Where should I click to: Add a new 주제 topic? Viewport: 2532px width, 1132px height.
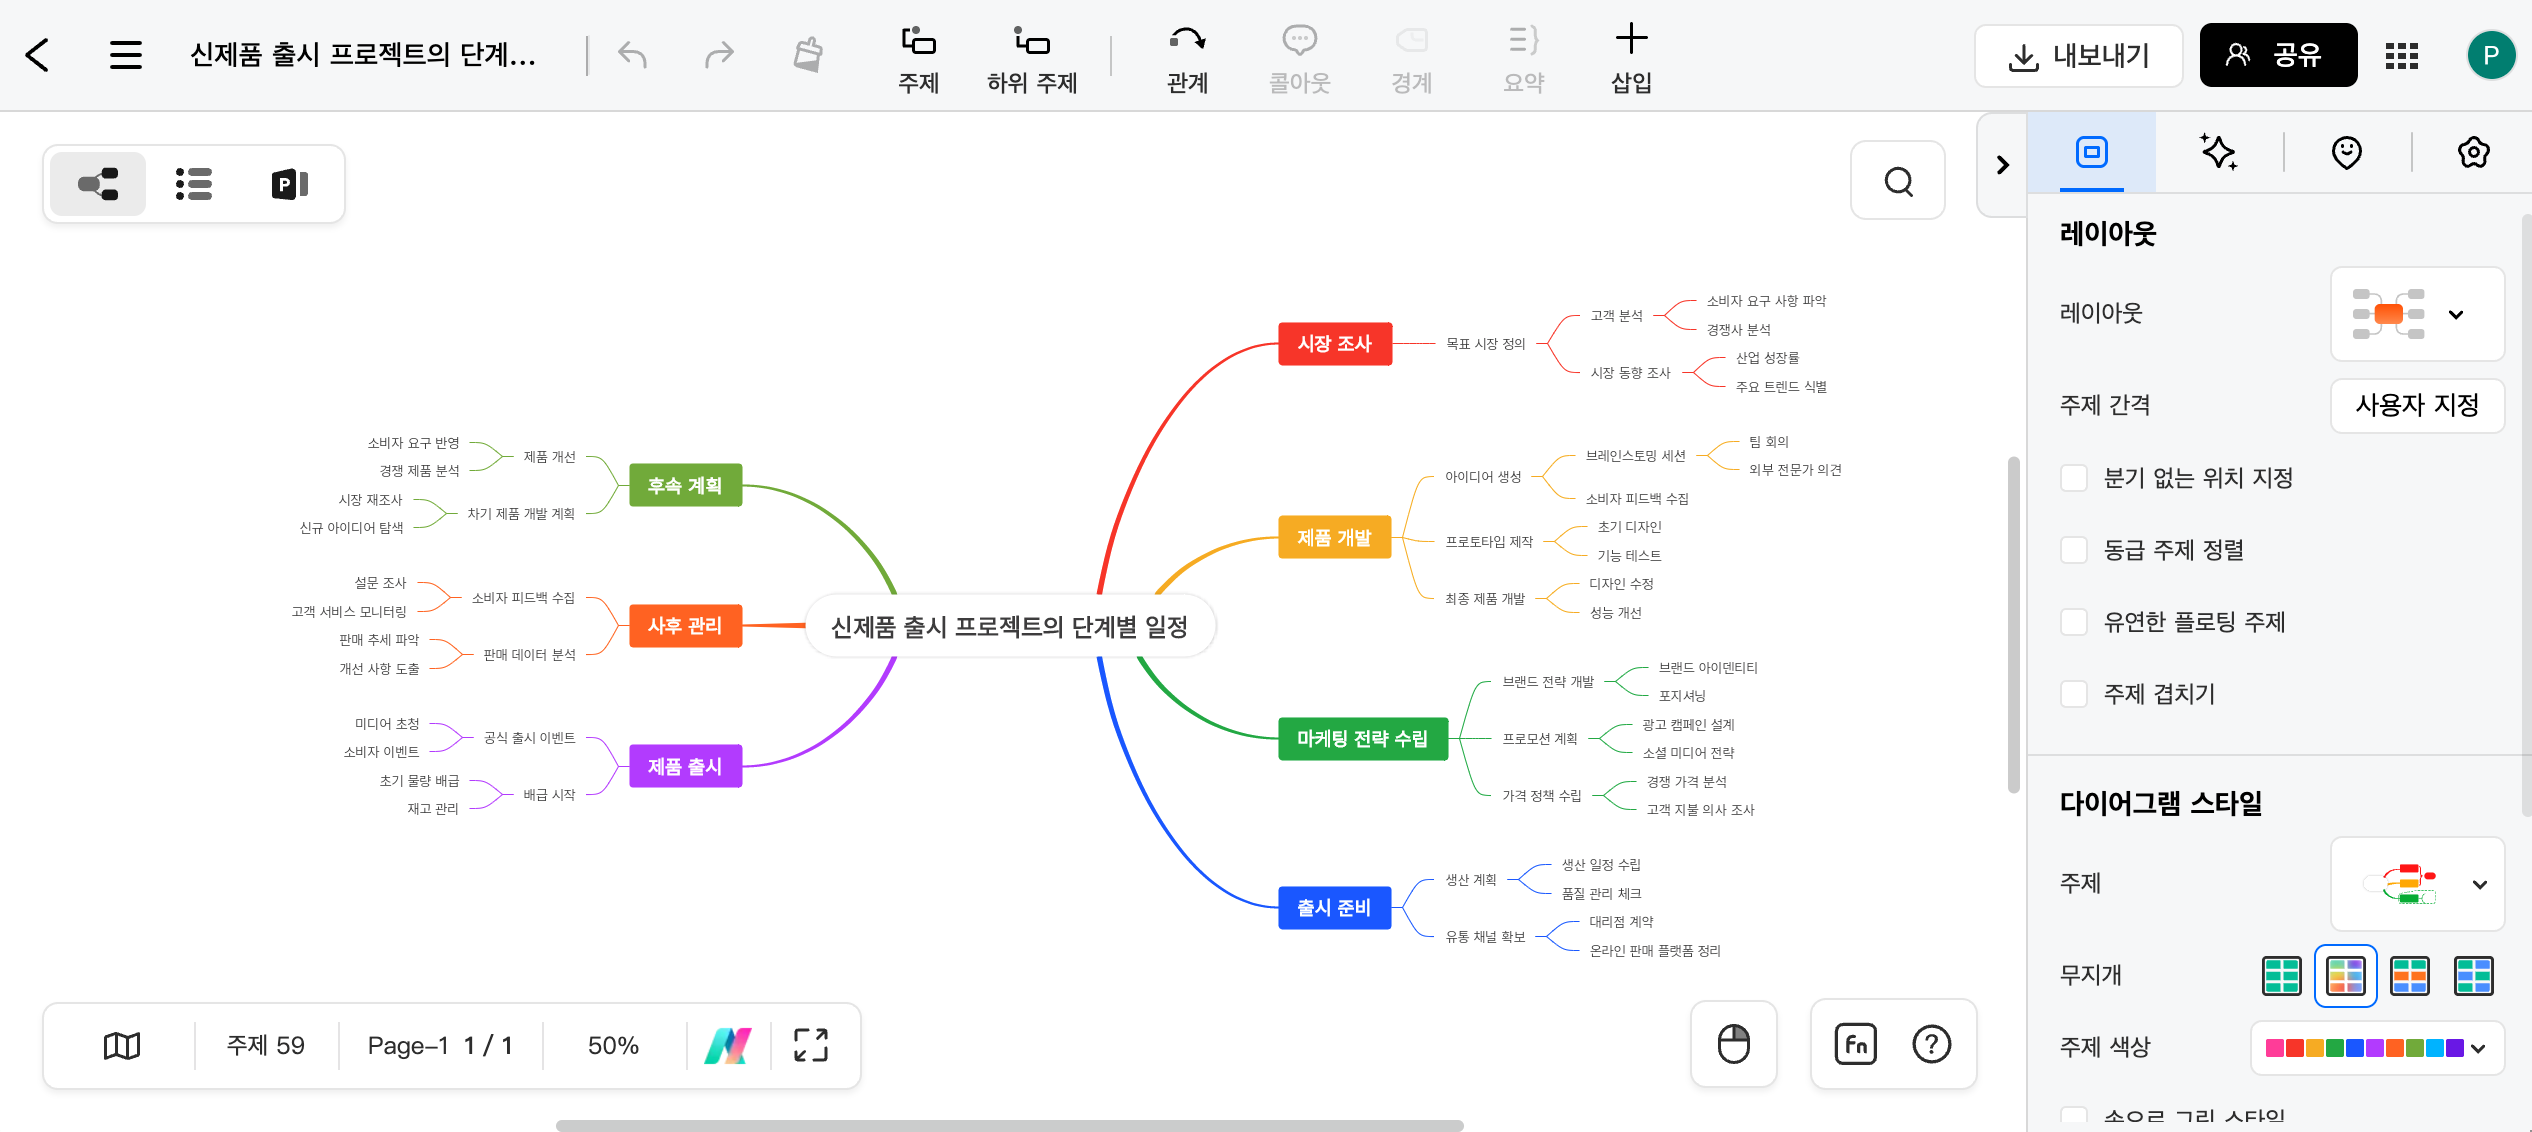918,60
